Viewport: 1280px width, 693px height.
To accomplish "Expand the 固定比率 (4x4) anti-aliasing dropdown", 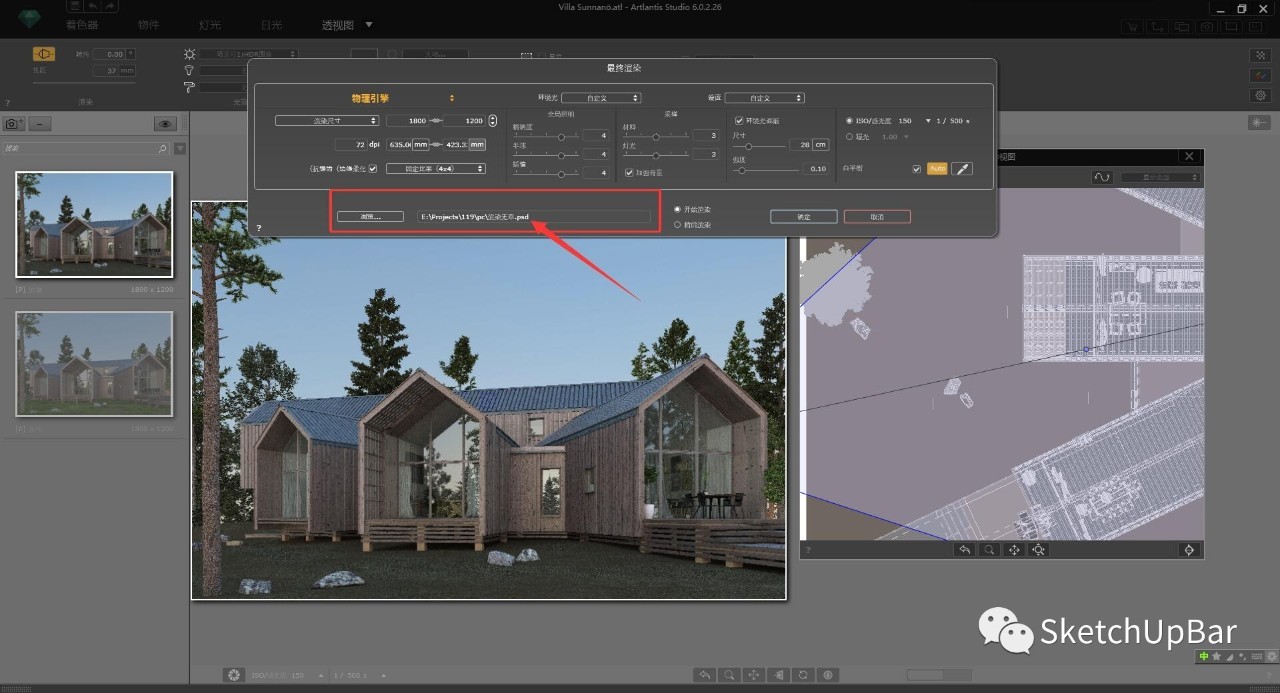I will coord(436,169).
